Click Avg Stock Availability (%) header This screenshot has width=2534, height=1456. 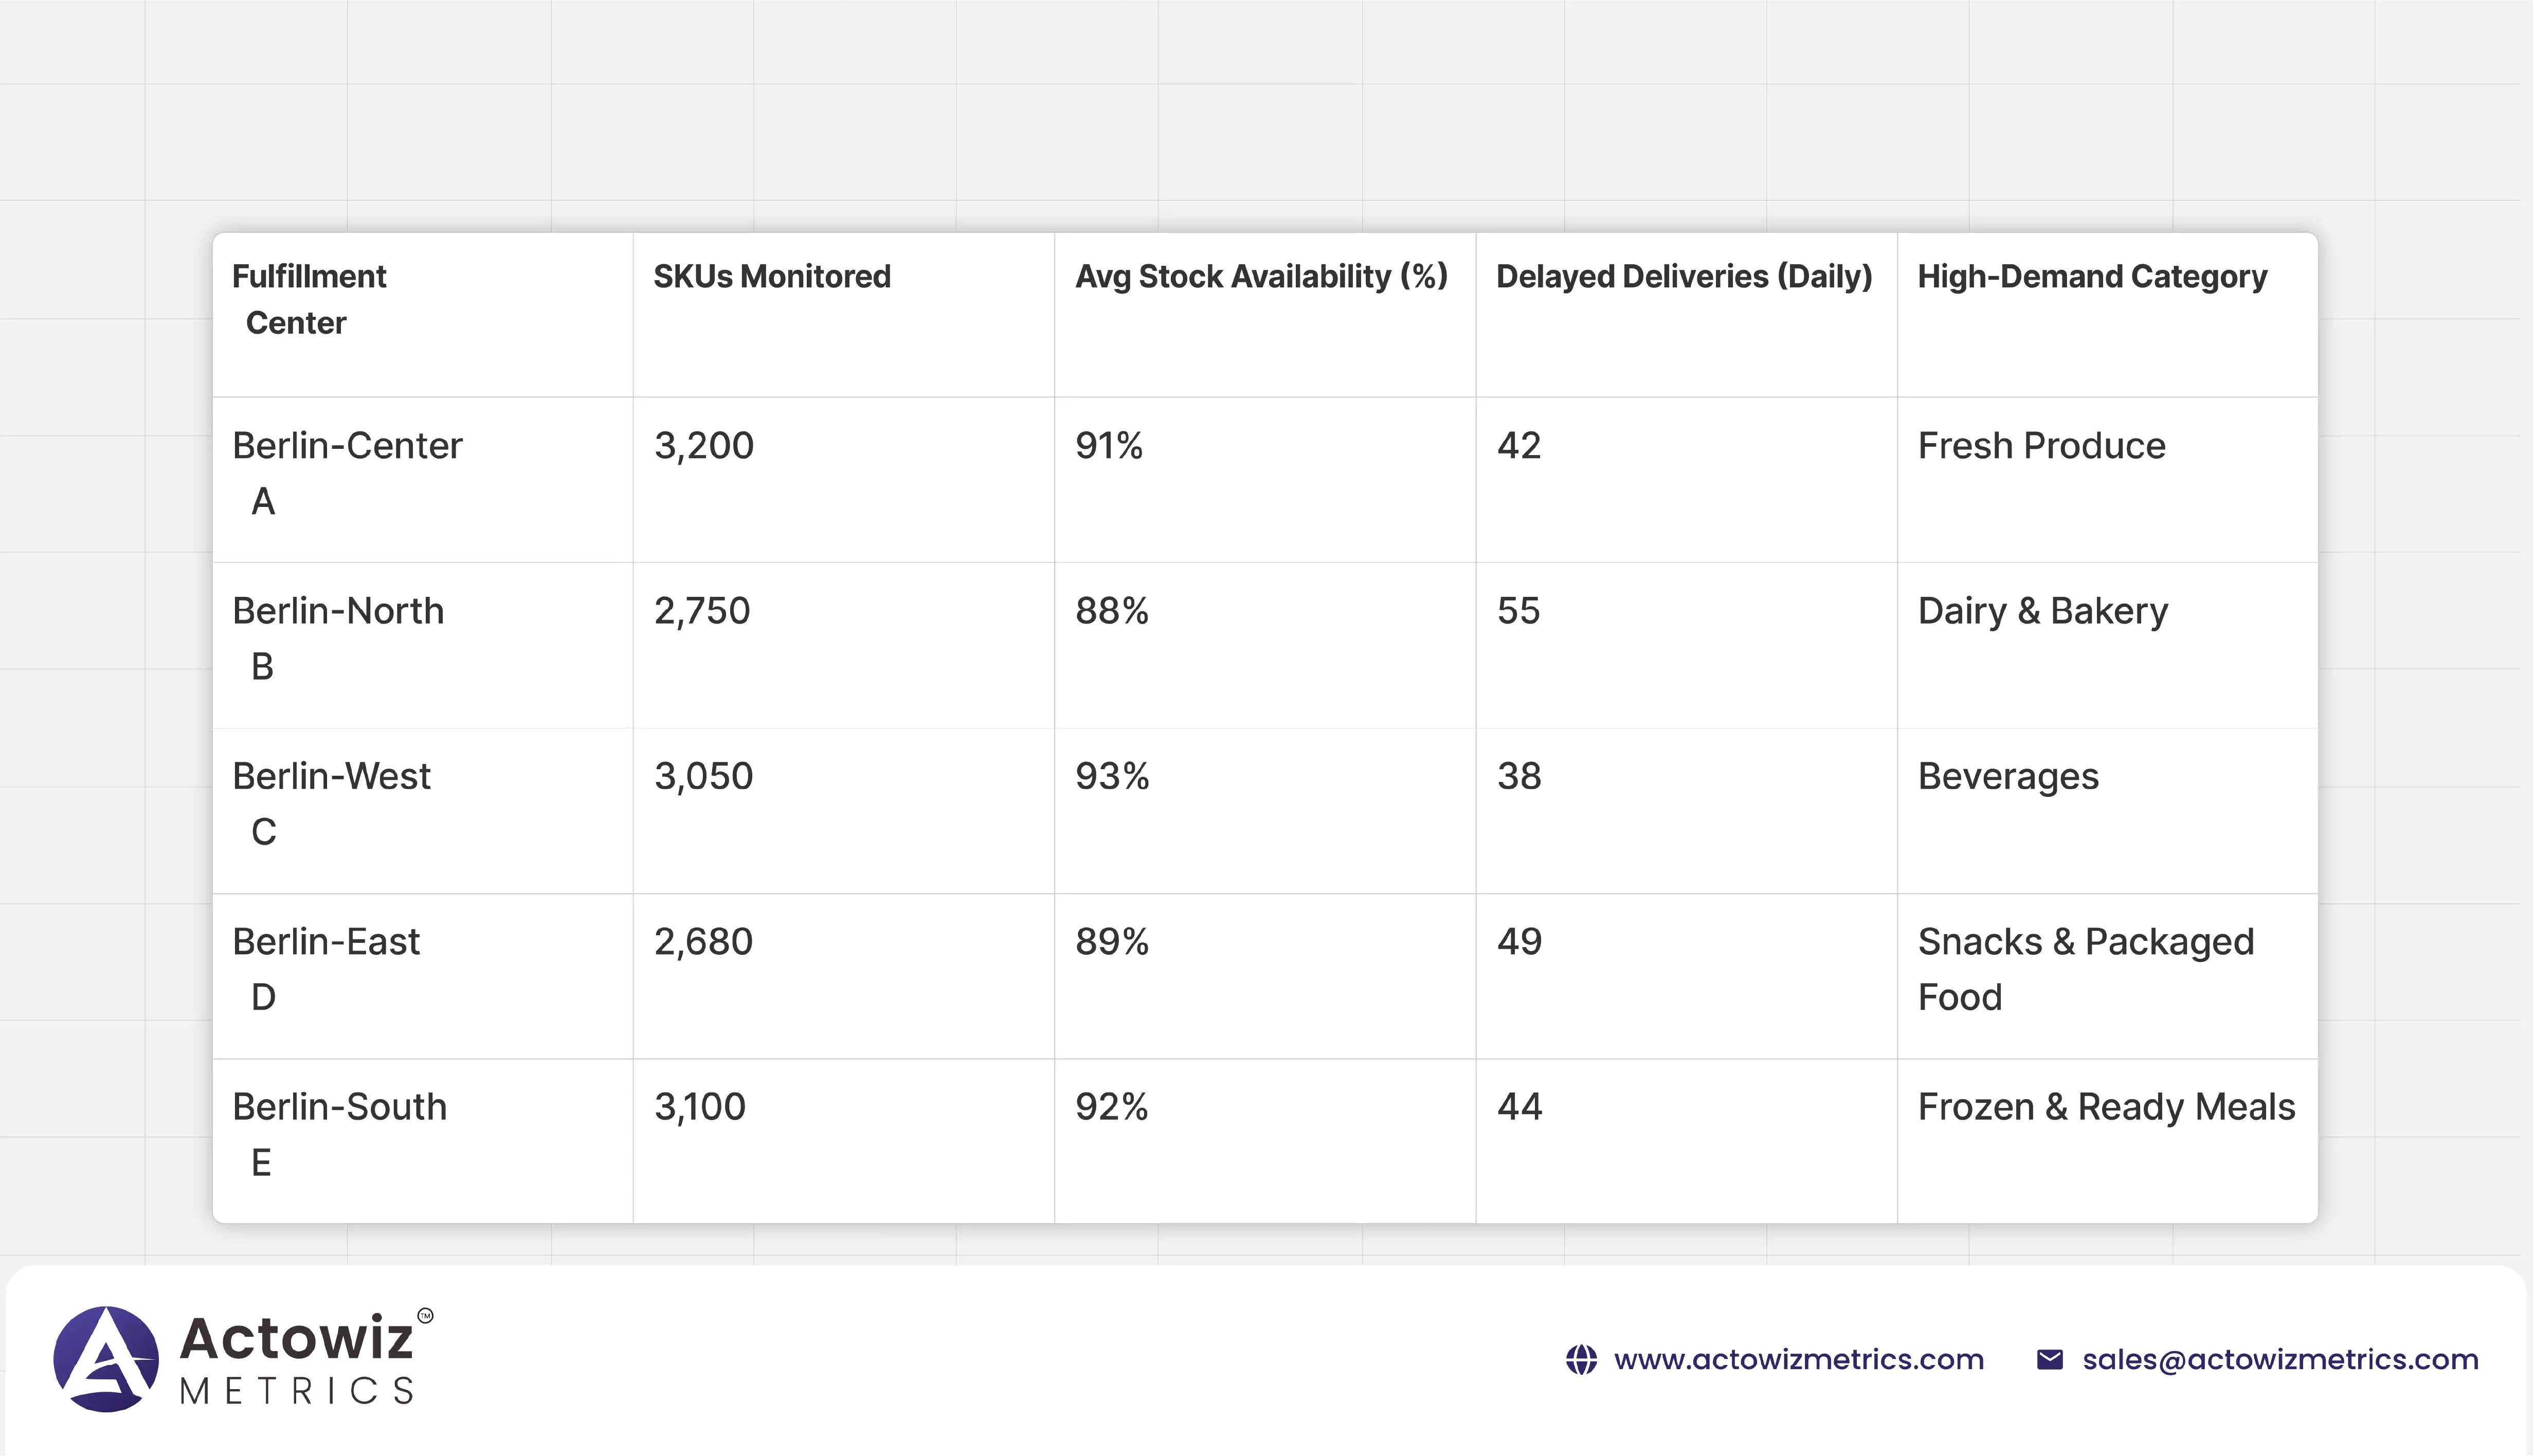pyautogui.click(x=1261, y=277)
